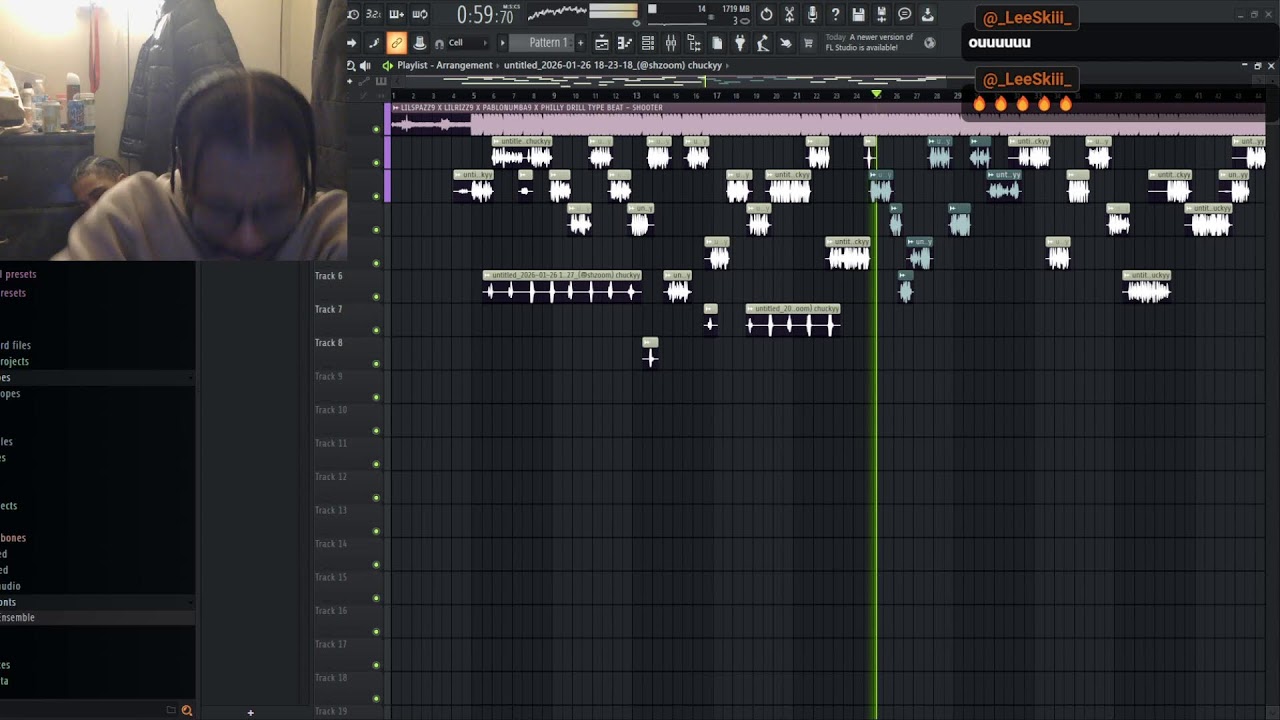Toggle the Browser view icon in toolbar
1280x720 pixels.
(694, 43)
